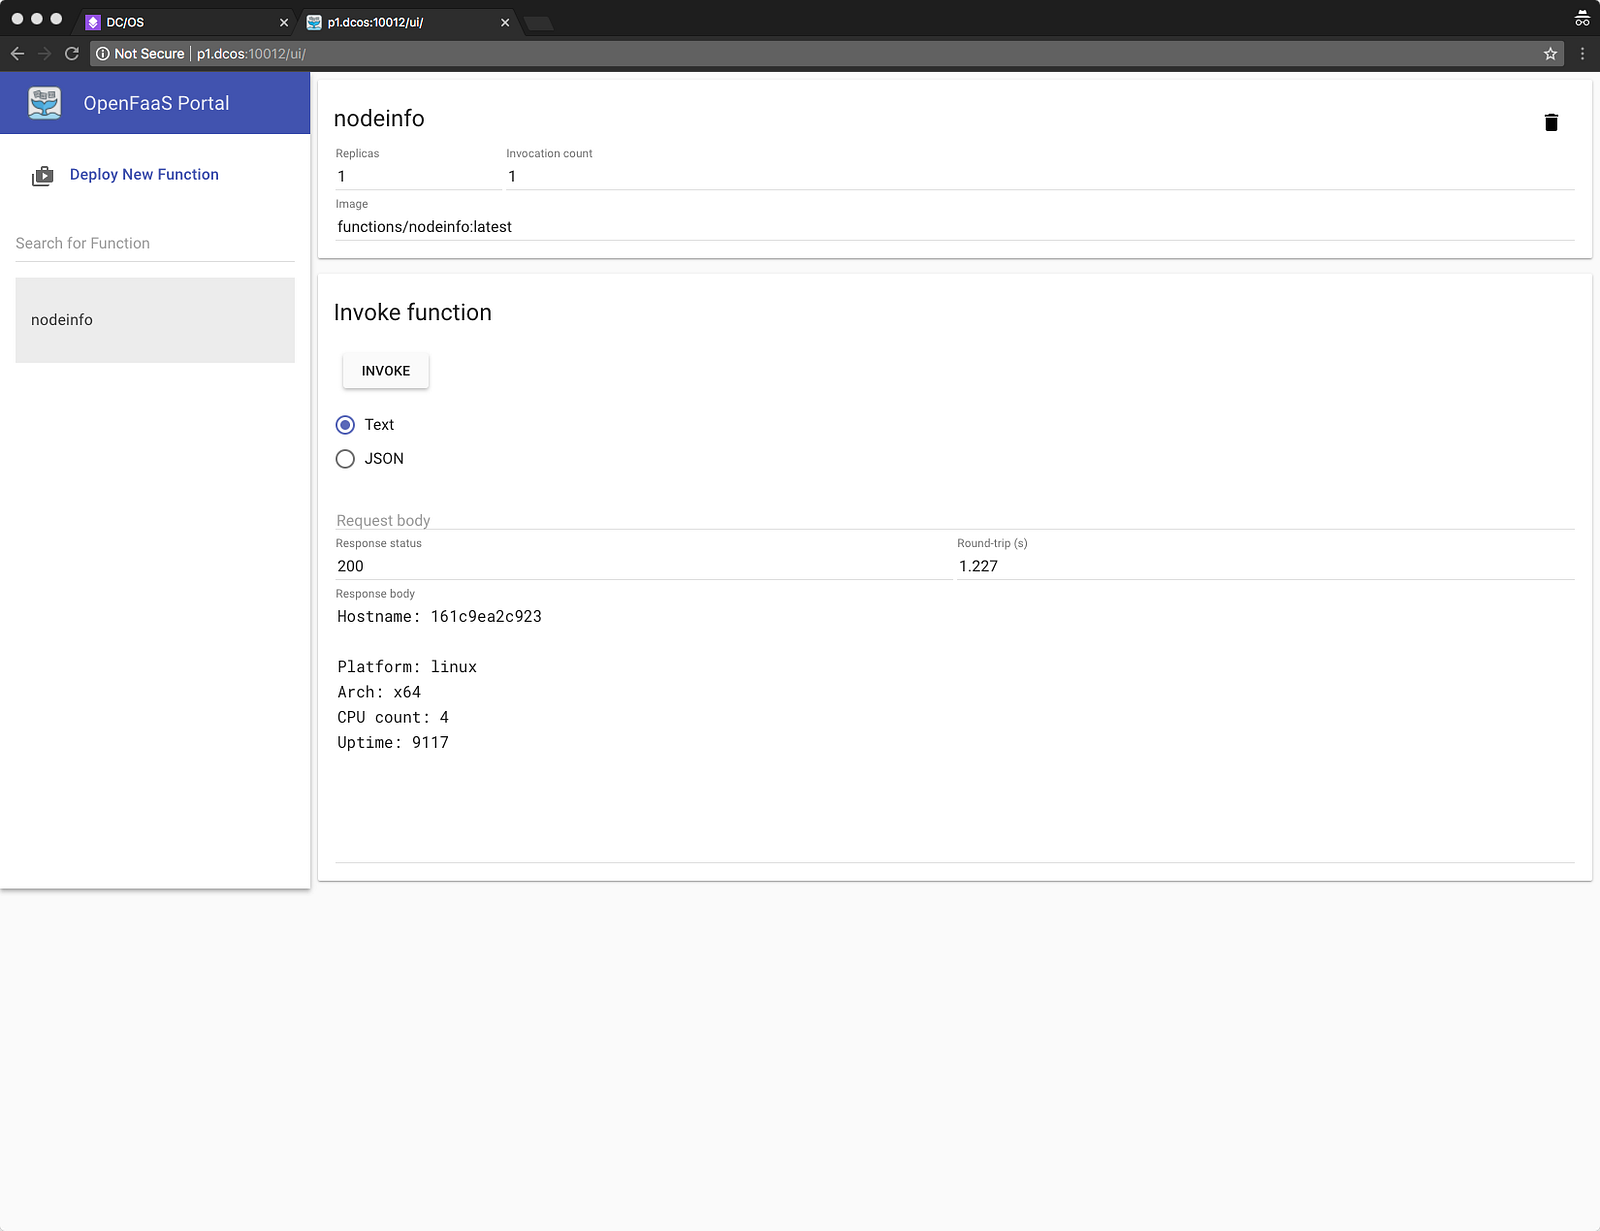Click the Arch: x64 response line
This screenshot has height=1231, width=1600.
click(x=379, y=692)
